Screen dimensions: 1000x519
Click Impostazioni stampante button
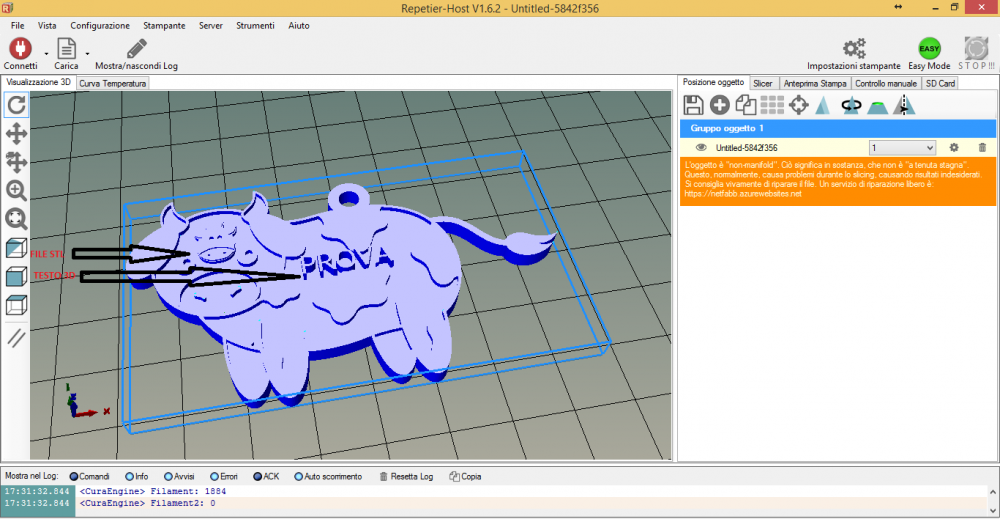point(853,54)
